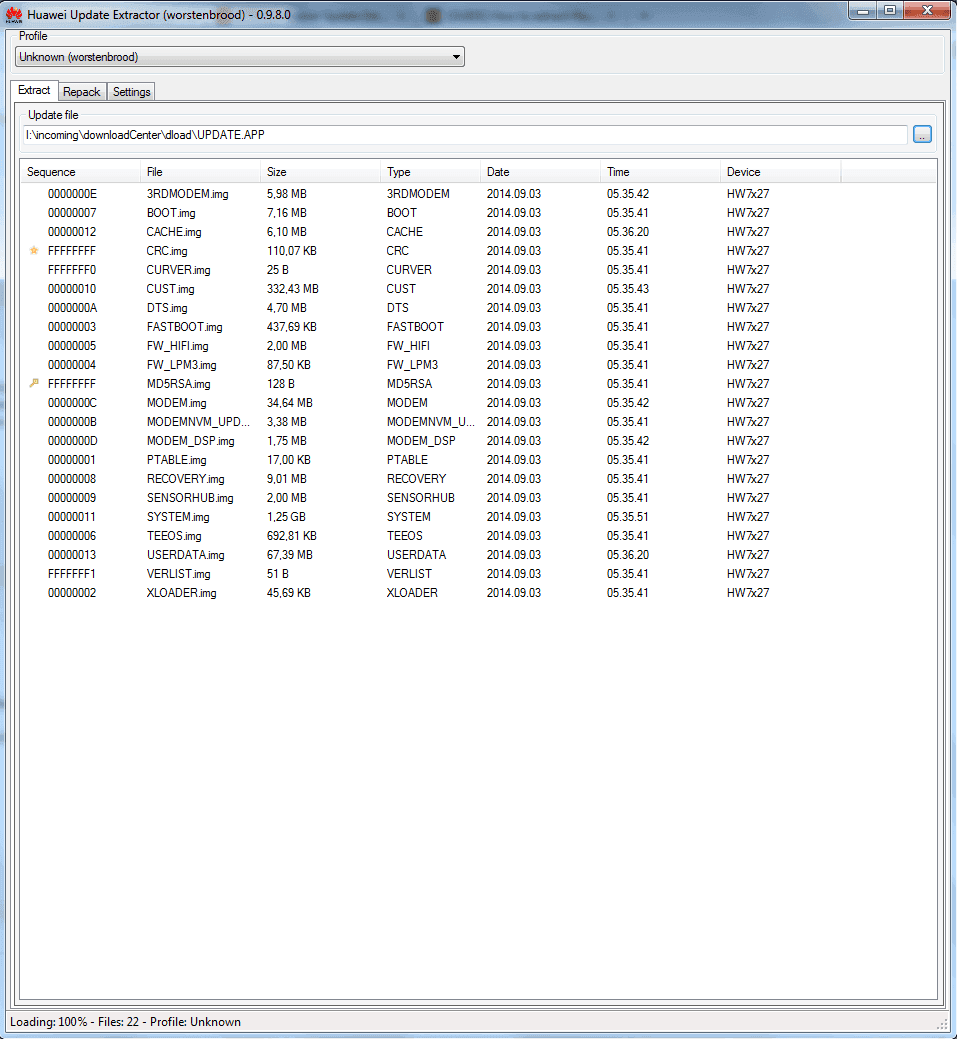
Task: Click the star icon beside CRC.img row
Action: [x=34, y=250]
